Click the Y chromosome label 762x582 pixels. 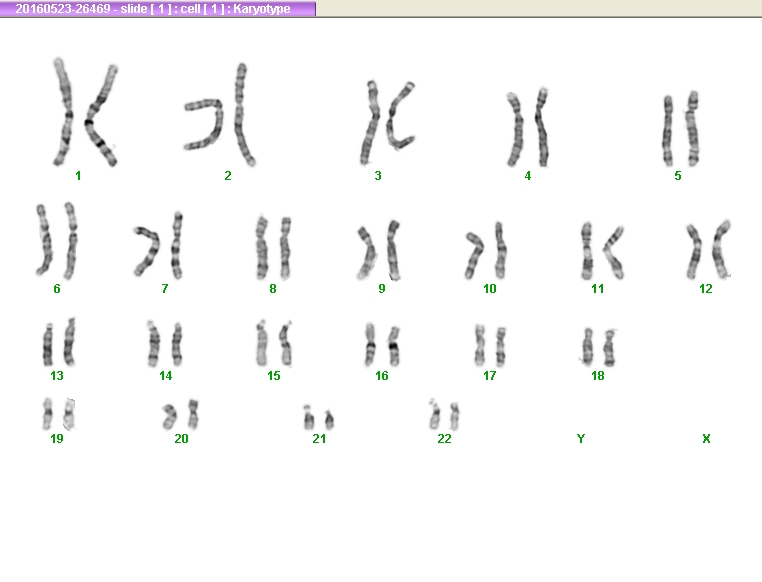pyautogui.click(x=581, y=439)
